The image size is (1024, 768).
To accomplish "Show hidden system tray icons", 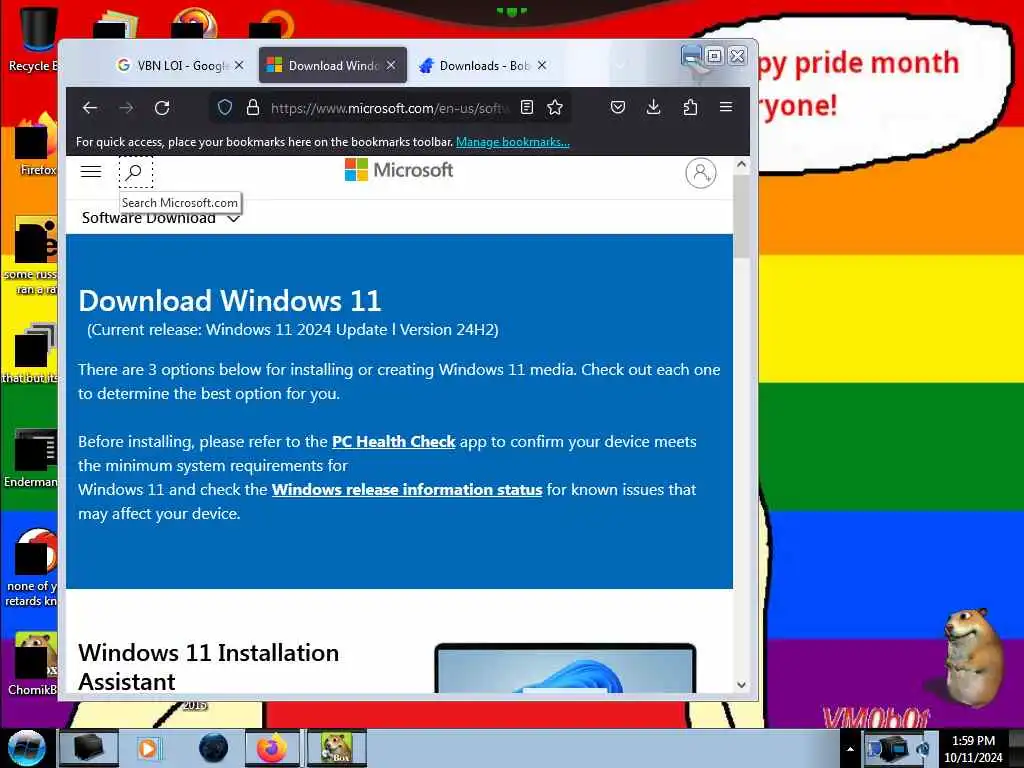I will pyautogui.click(x=850, y=750).
